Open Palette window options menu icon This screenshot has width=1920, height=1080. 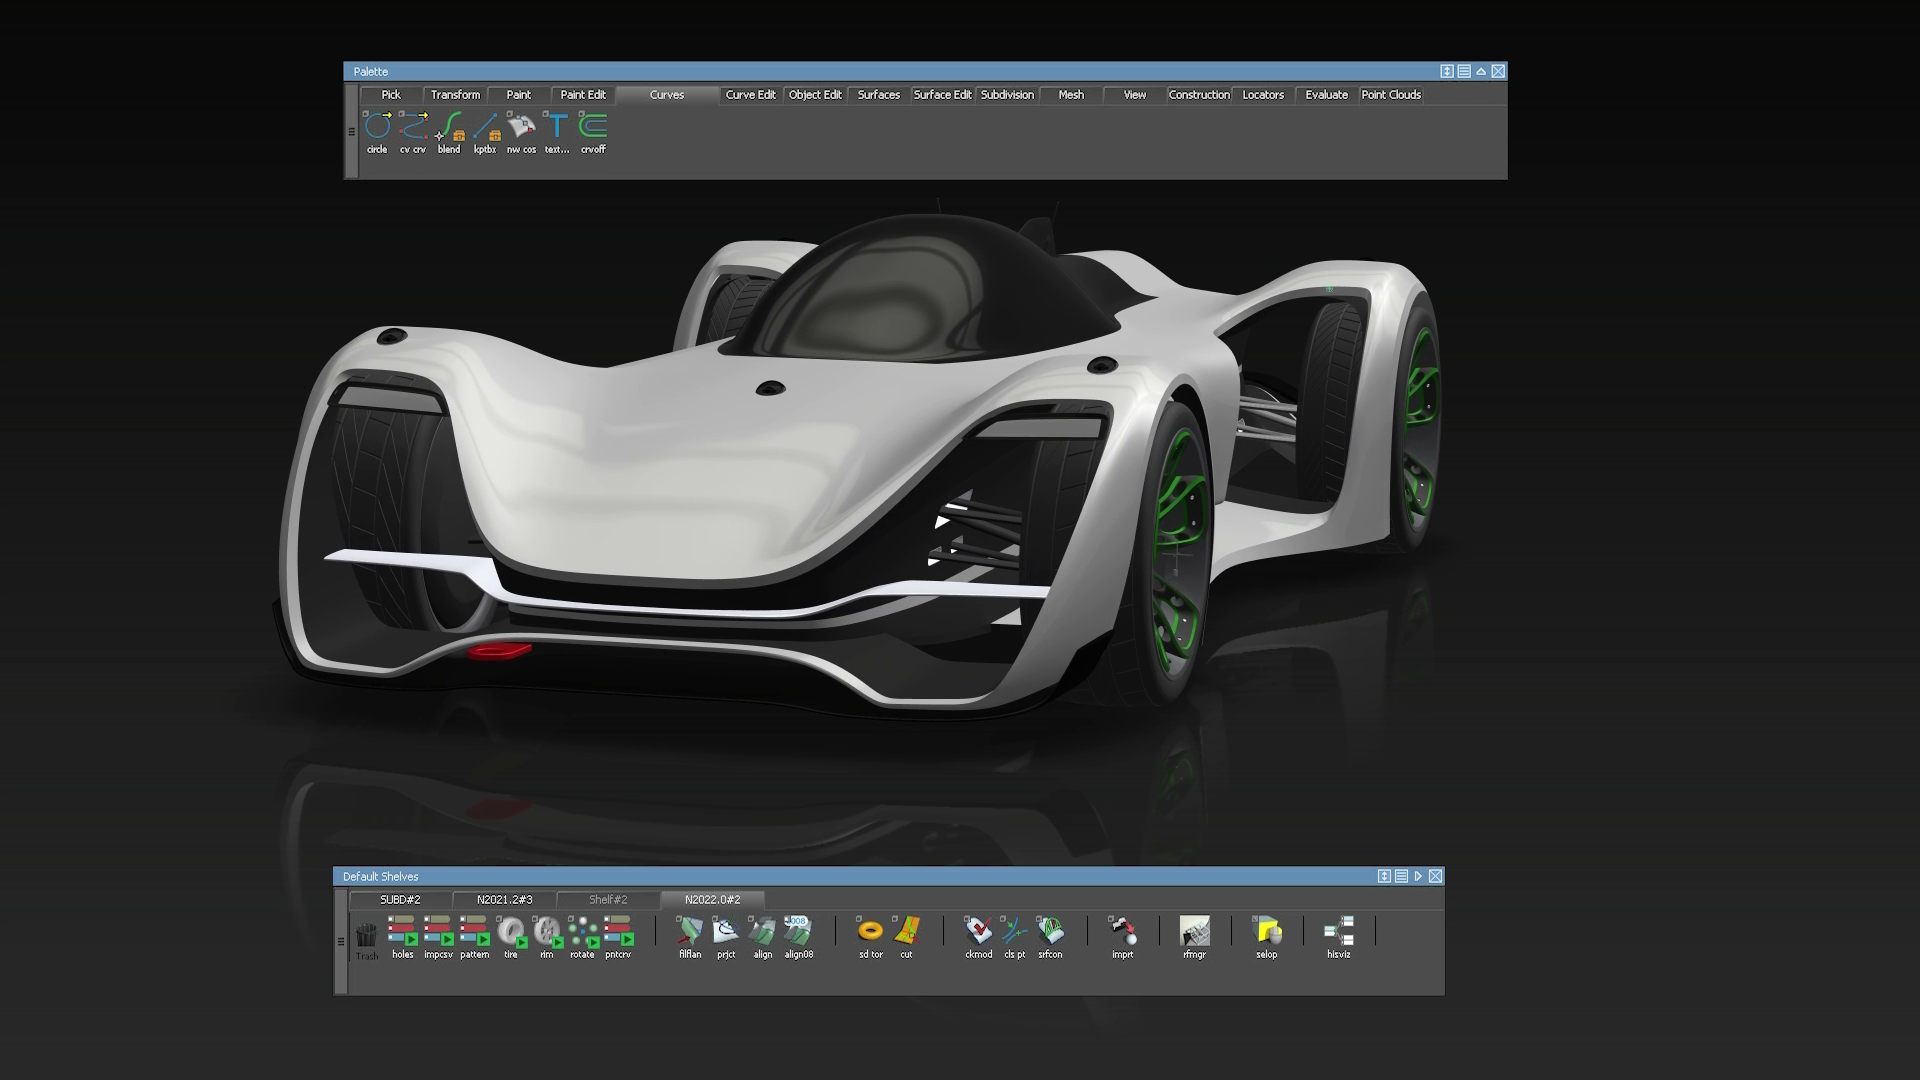1464,71
